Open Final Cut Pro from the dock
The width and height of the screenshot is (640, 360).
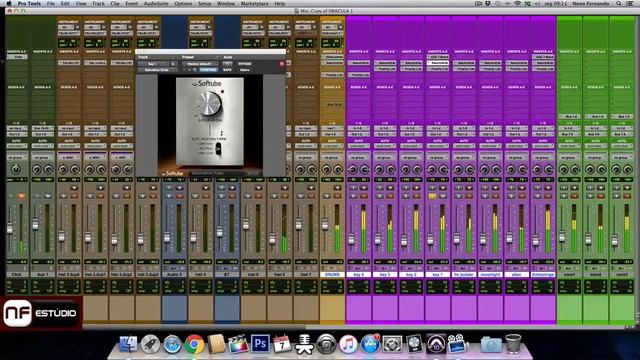[x=238, y=344]
